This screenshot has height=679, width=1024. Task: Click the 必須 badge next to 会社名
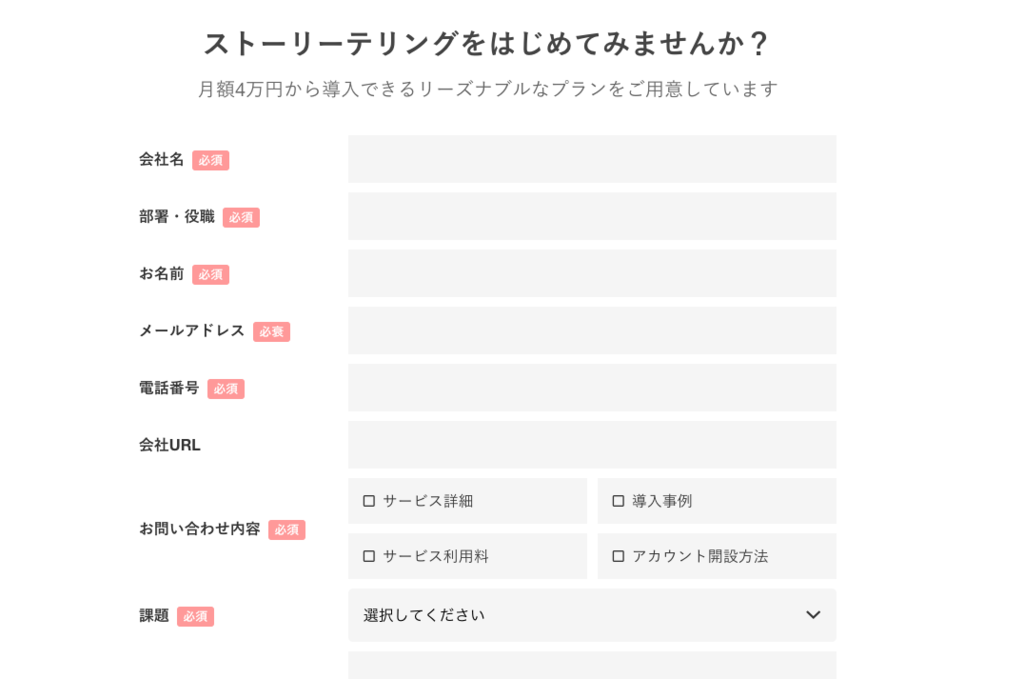coord(210,160)
